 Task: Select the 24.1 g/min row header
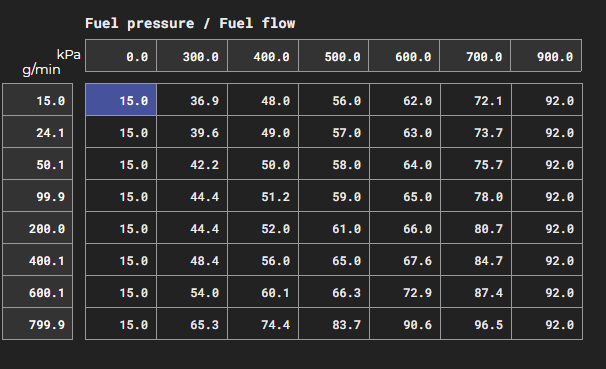coord(37,132)
